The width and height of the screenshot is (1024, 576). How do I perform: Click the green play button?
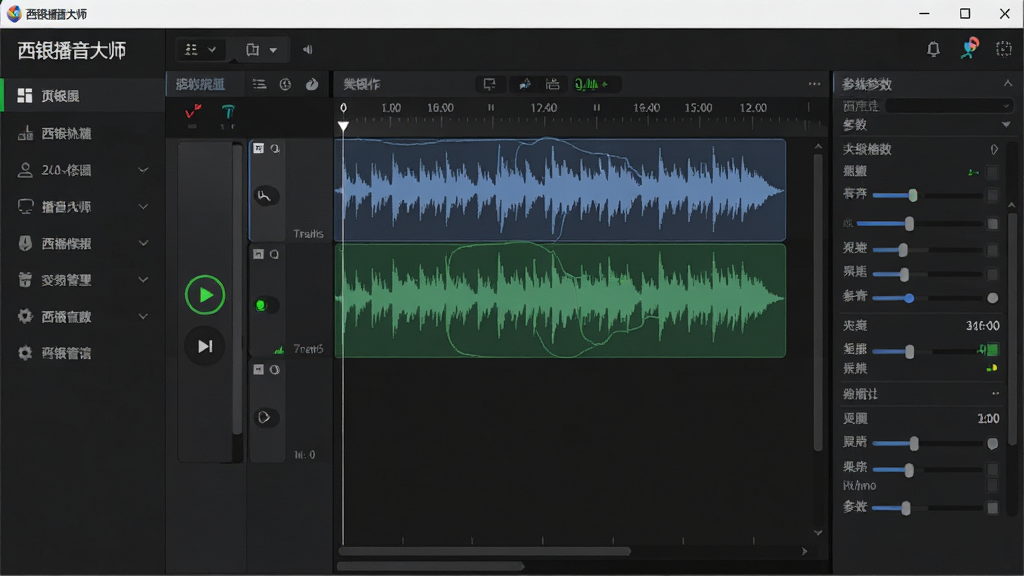coord(204,295)
